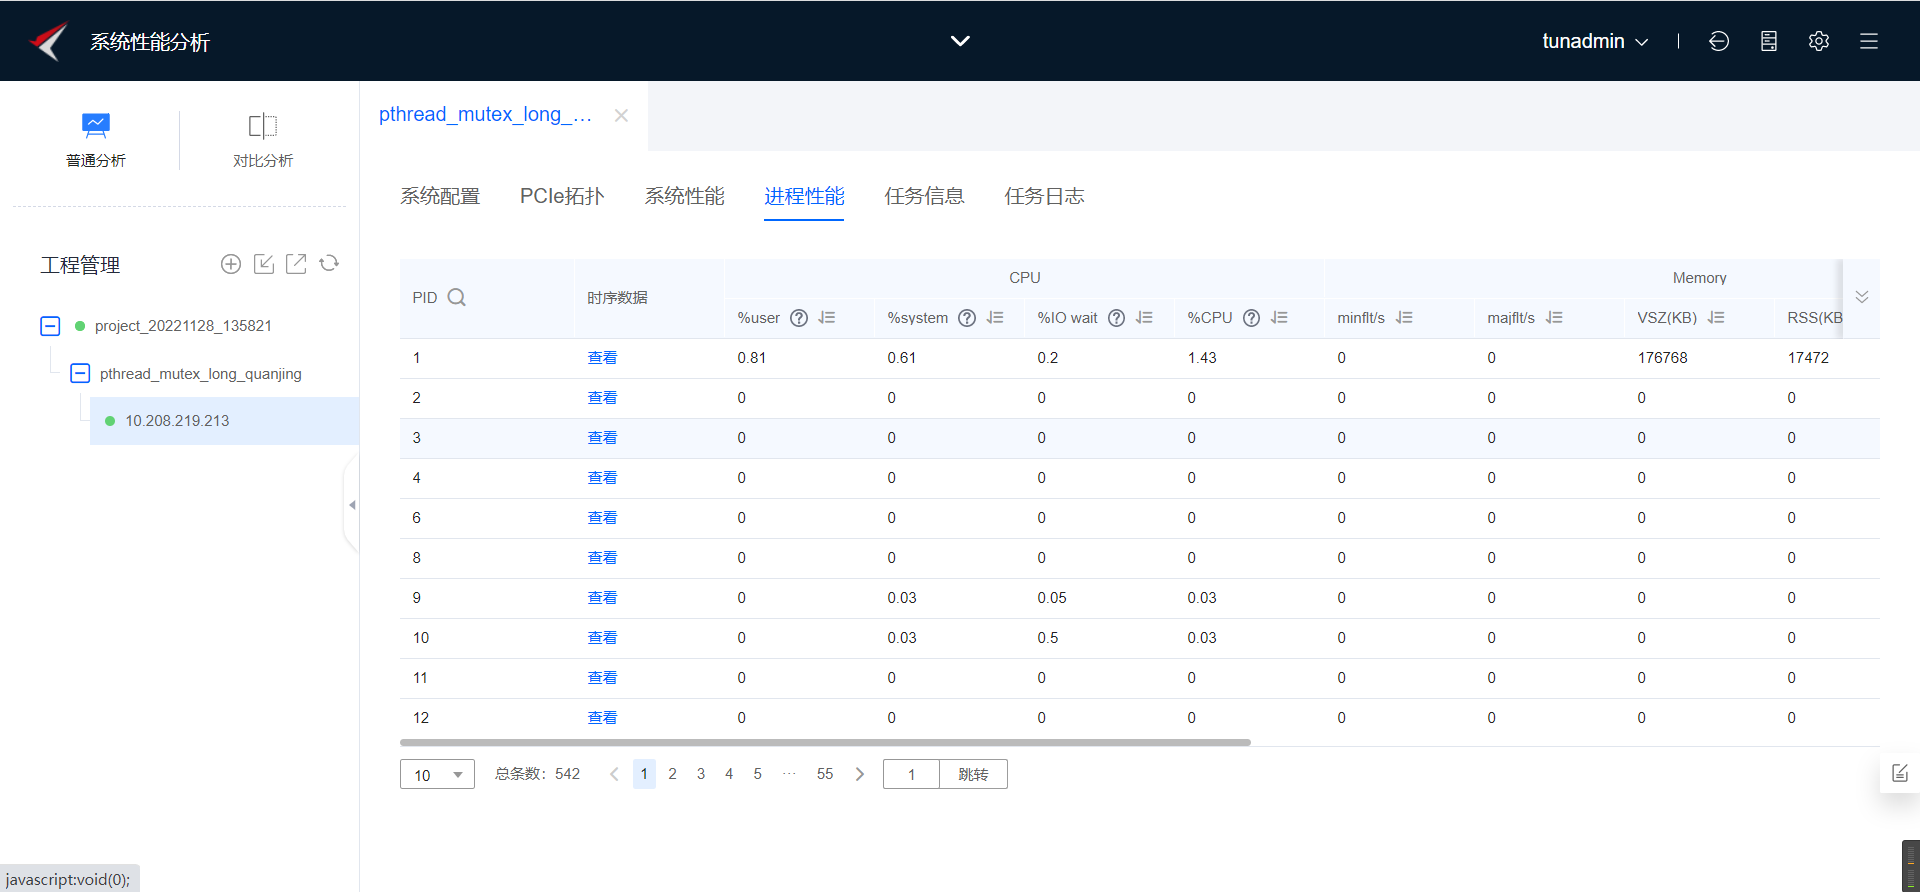Go to the previous page arrow
This screenshot has height=892, width=1920.
(614, 774)
